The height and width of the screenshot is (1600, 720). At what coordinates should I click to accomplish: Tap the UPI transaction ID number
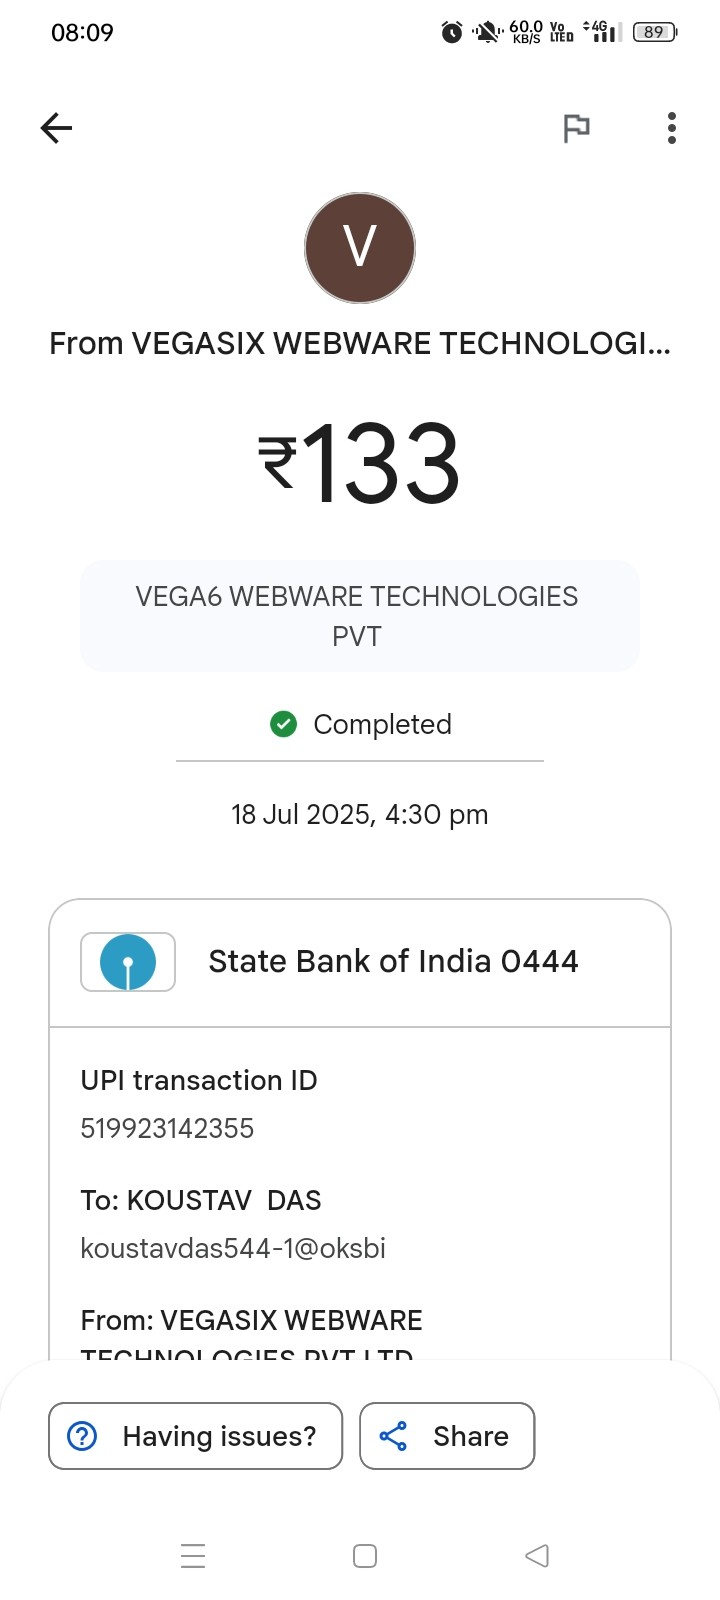click(167, 1128)
